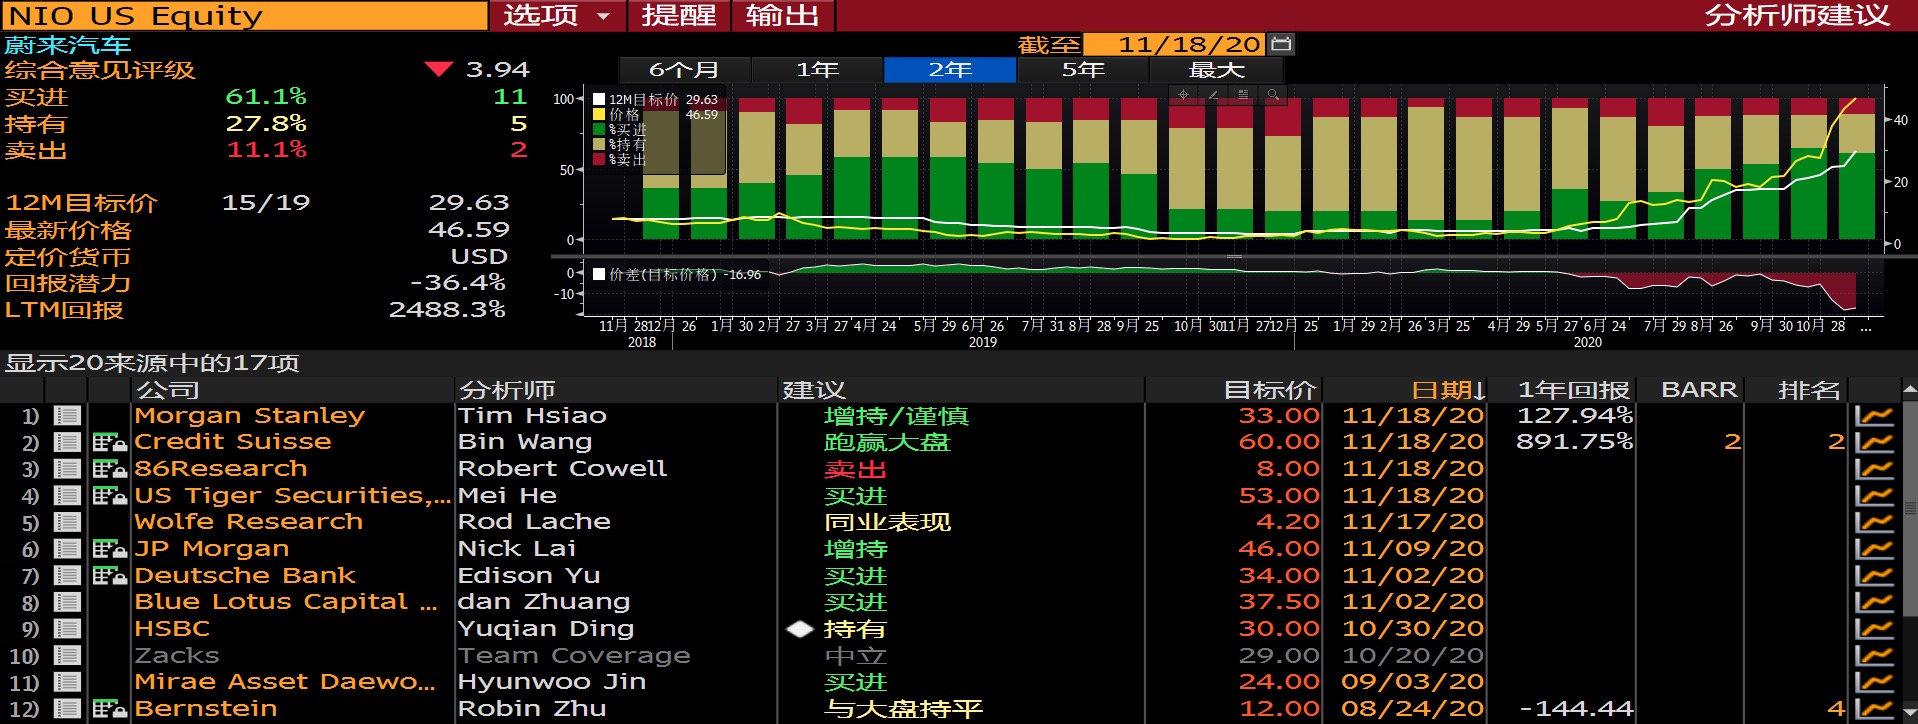Open the Morgan Stanley company link
This screenshot has height=724, width=1918.
[250, 415]
